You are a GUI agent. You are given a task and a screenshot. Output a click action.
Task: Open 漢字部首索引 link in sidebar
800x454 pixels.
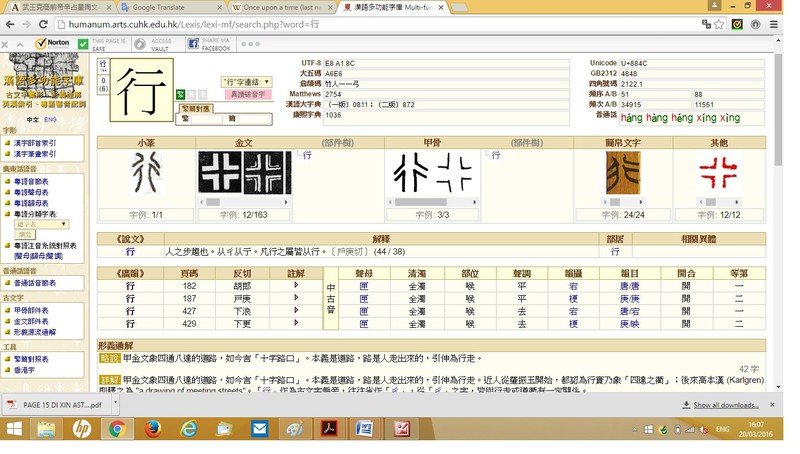coord(40,142)
